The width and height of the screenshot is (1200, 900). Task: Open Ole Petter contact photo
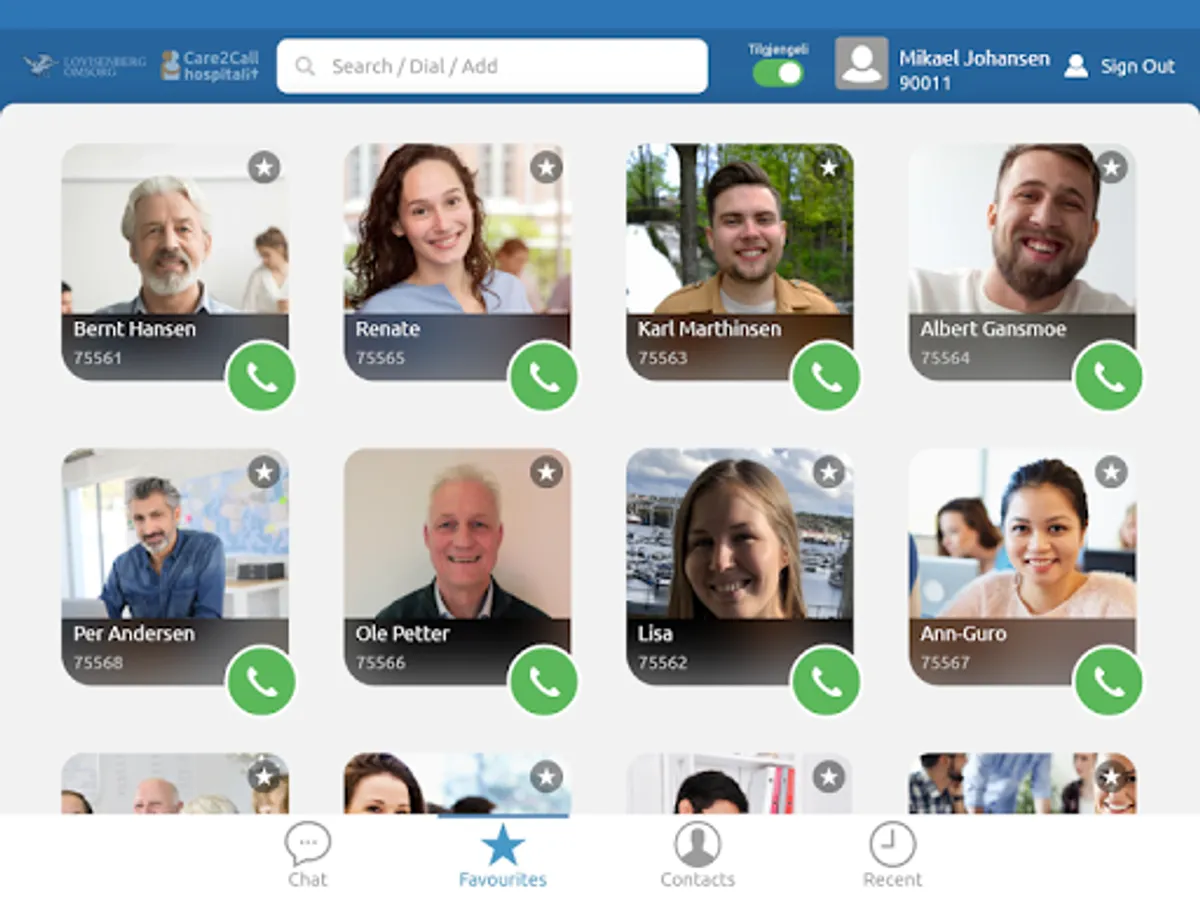click(x=458, y=533)
